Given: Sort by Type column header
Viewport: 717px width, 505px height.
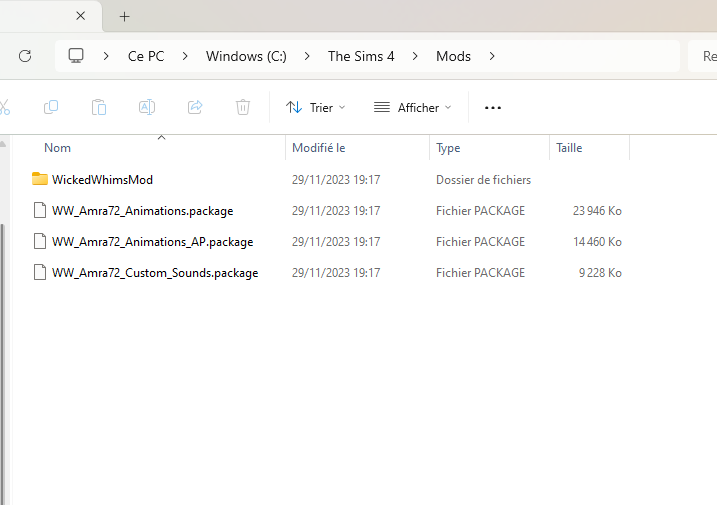Looking at the screenshot, I should click(x=448, y=148).
